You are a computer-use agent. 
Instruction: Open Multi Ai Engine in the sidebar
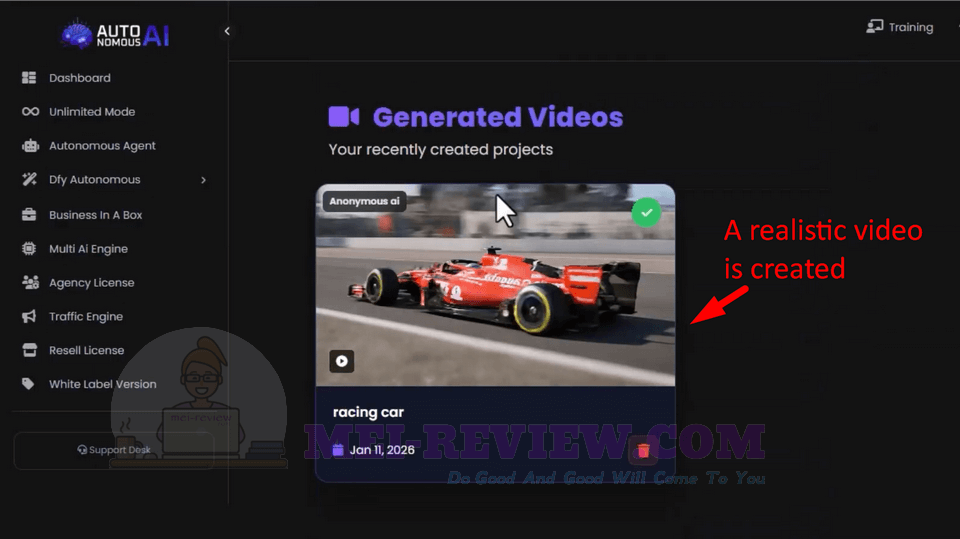click(x=89, y=249)
